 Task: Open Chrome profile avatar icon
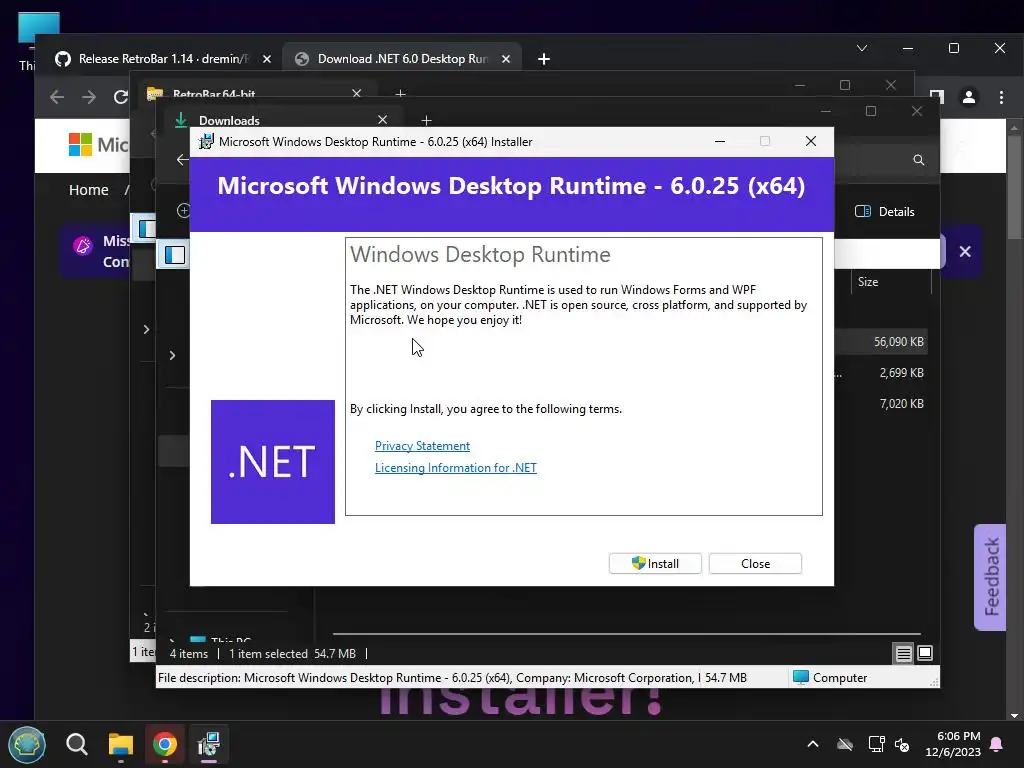(968, 97)
